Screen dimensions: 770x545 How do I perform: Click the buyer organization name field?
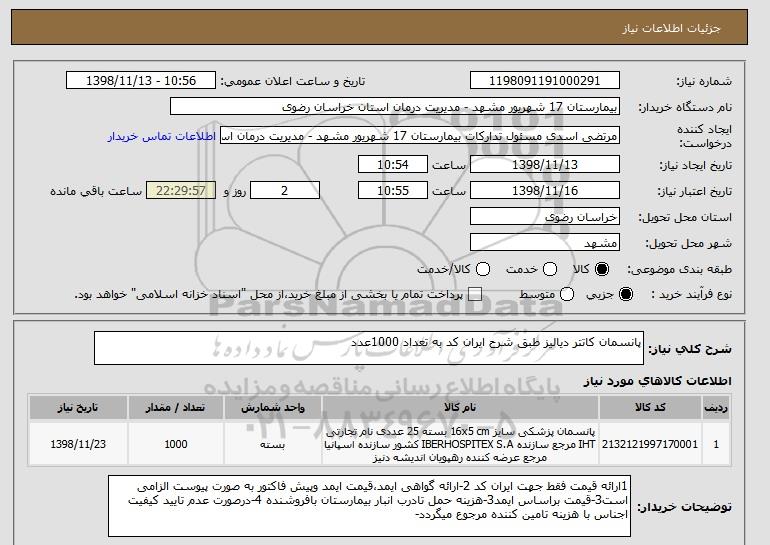395,107
